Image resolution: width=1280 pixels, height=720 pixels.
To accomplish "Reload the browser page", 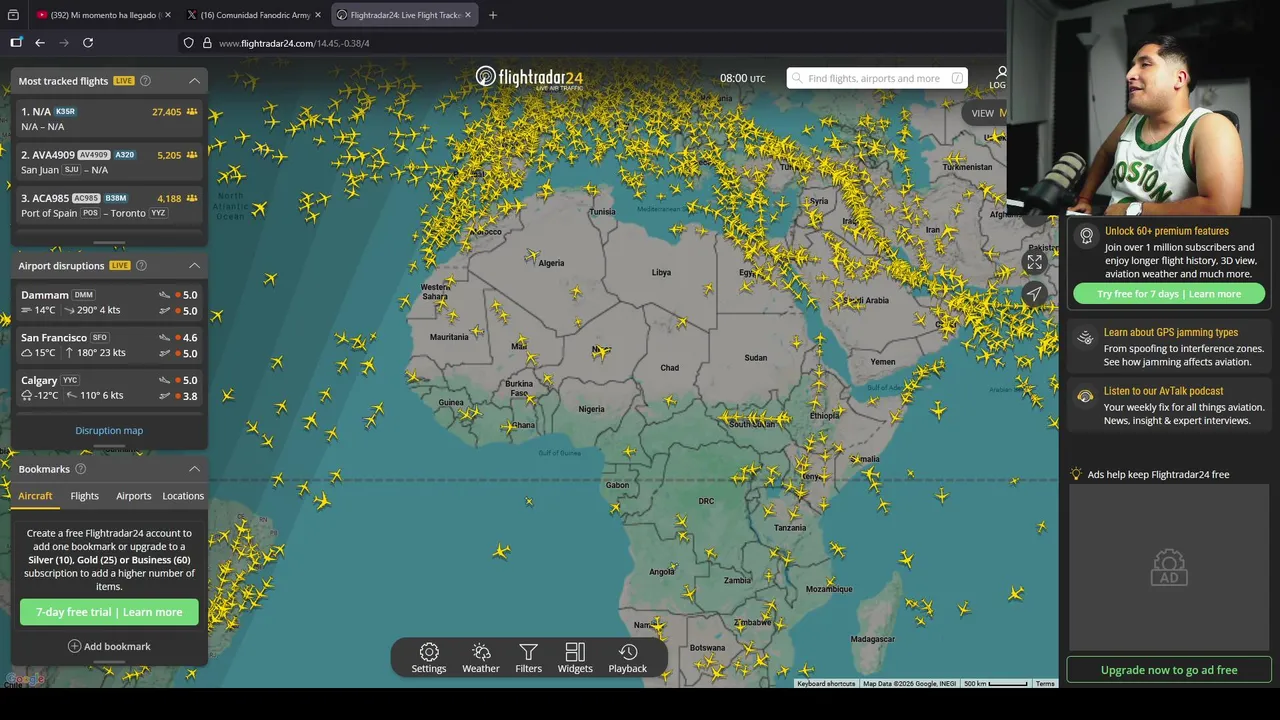I will (88, 43).
